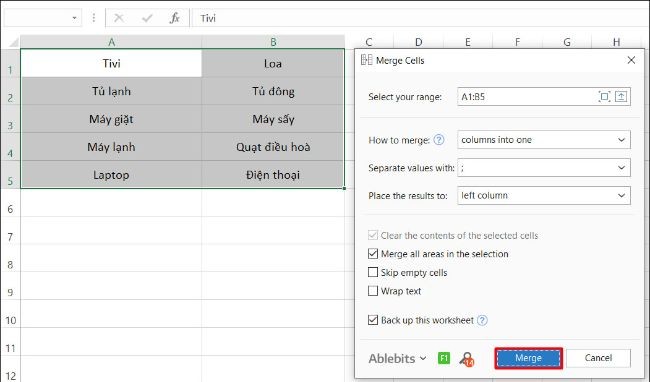Select the cell containing Quạt điều hoà

[273, 147]
